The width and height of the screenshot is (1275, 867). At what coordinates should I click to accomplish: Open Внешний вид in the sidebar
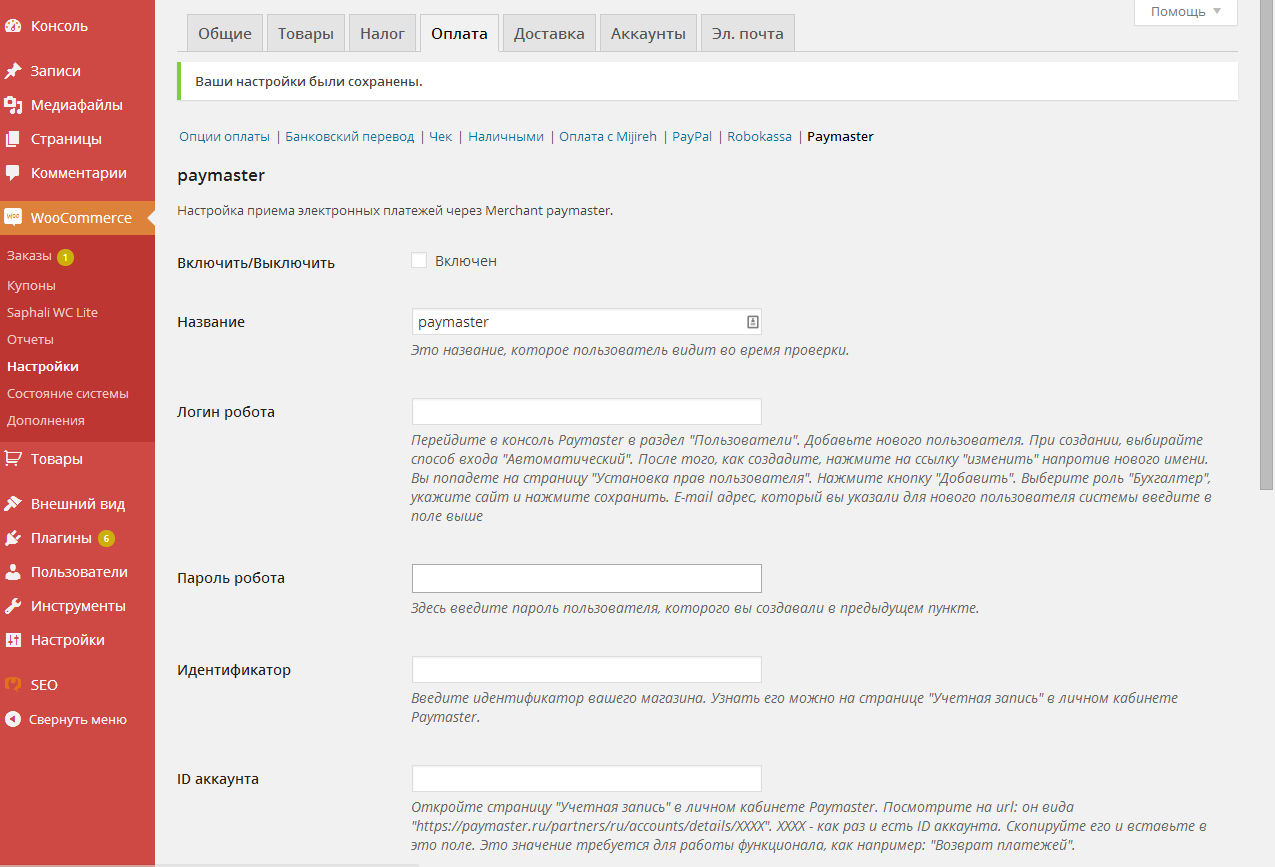click(77, 504)
